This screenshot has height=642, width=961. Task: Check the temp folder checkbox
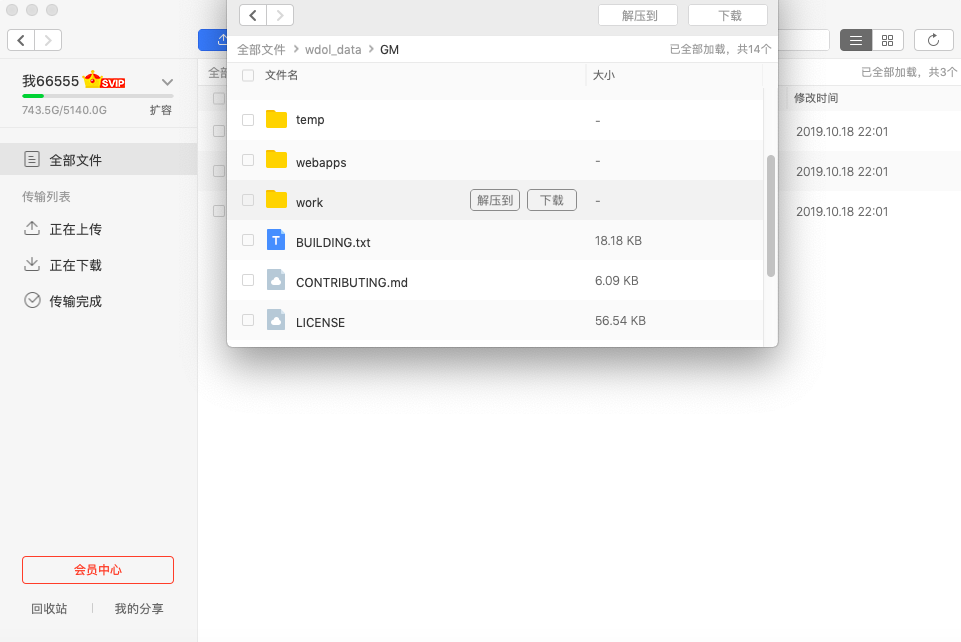248,119
